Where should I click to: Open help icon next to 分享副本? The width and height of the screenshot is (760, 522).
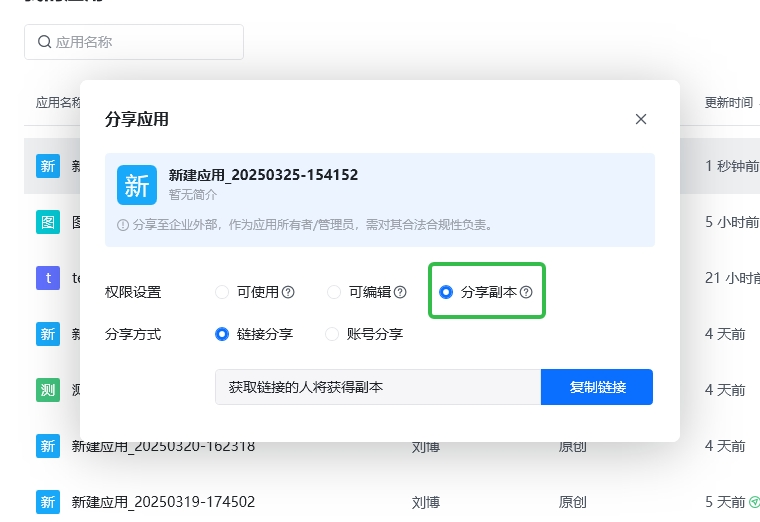pos(526,292)
